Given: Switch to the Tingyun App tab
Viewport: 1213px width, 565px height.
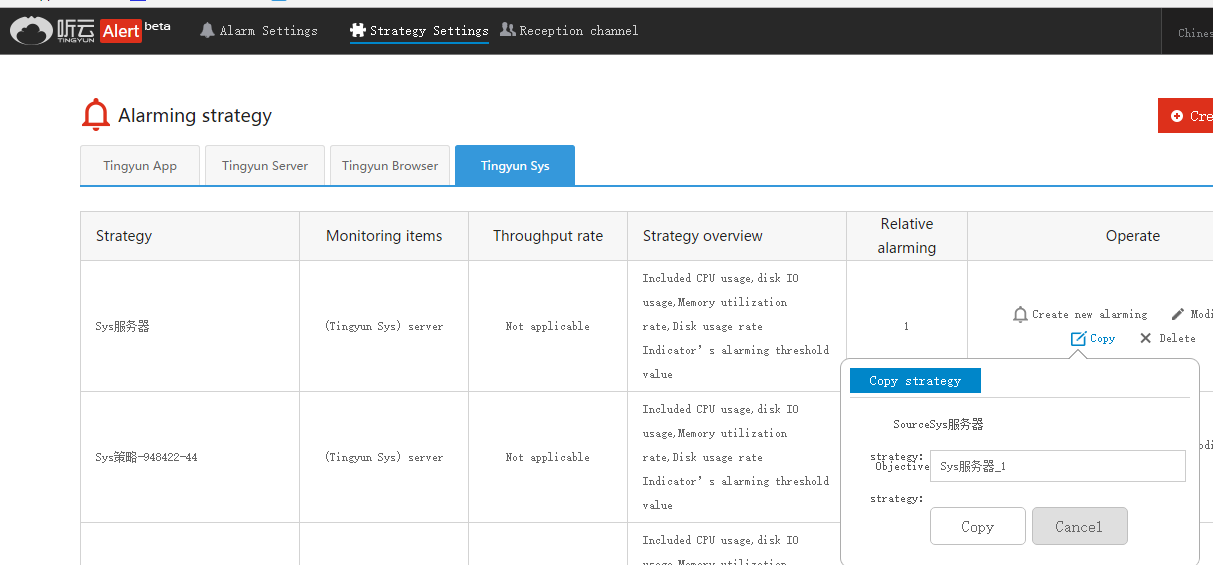Looking at the screenshot, I should tap(140, 166).
